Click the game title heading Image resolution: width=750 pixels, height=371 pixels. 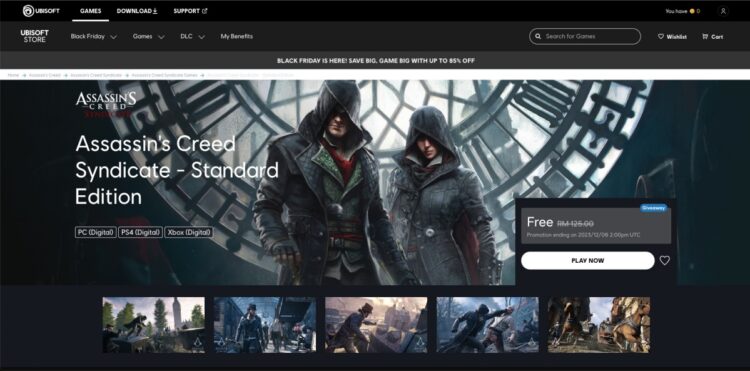[x=176, y=170]
